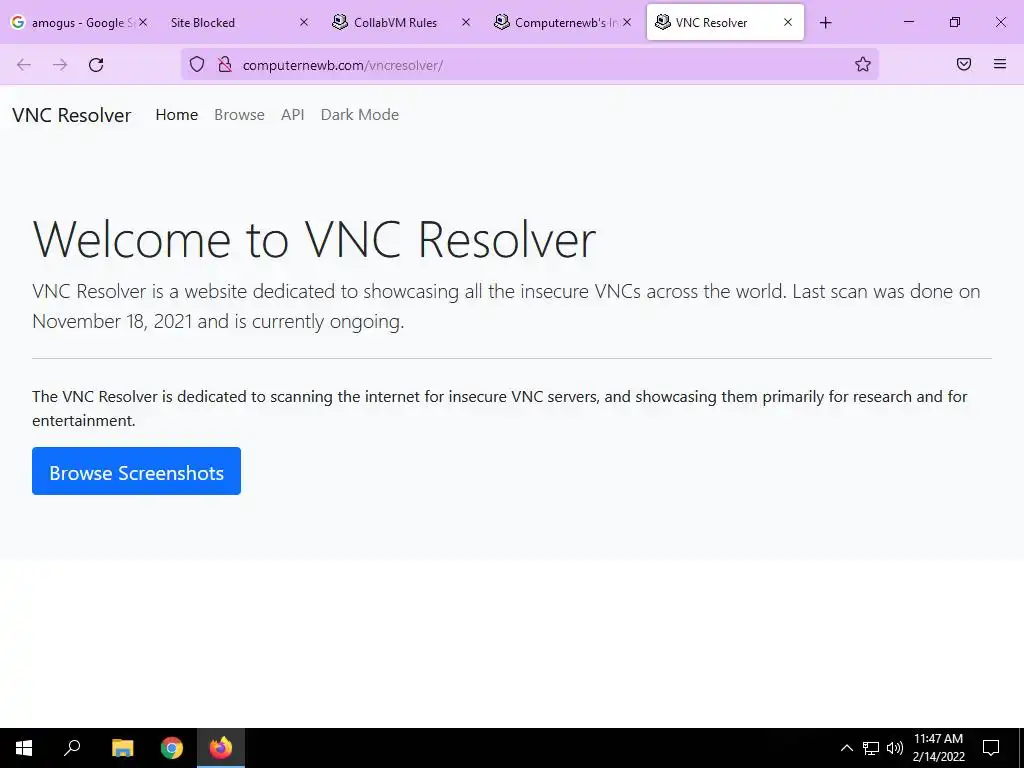Image resolution: width=1024 pixels, height=768 pixels.
Task: Reload the current page
Action: [x=96, y=65]
